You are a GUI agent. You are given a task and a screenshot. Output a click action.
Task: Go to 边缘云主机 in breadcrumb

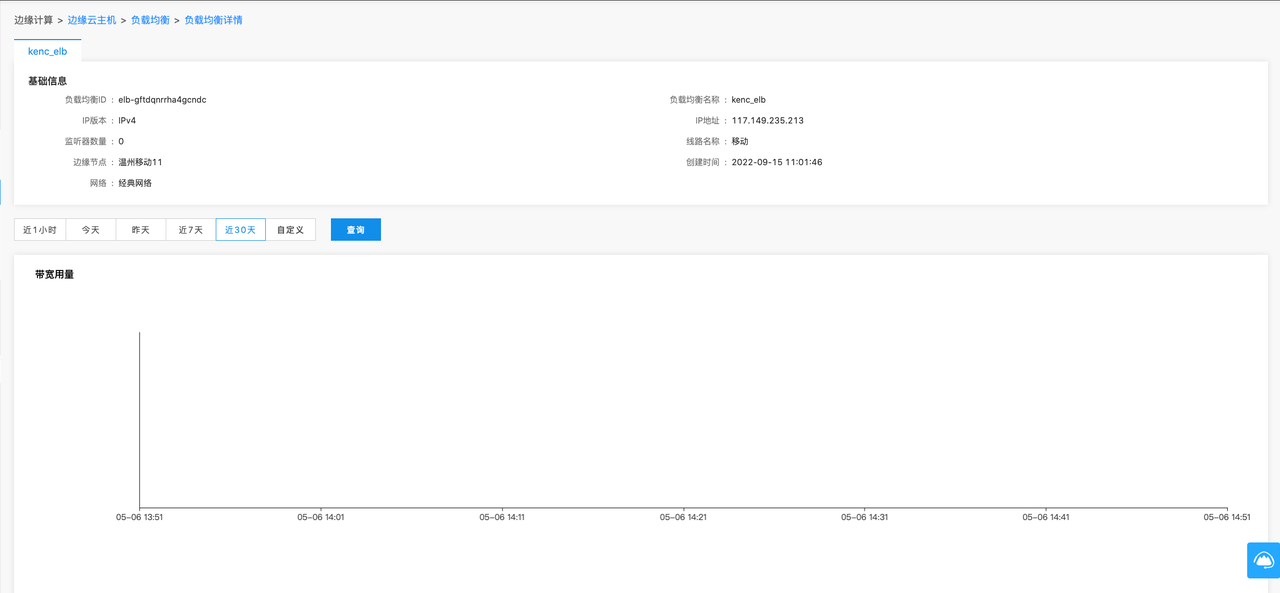(x=92, y=20)
